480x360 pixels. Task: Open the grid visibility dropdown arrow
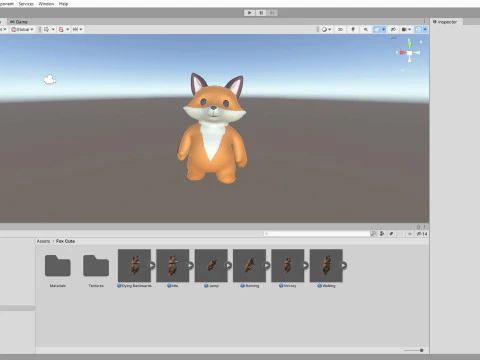pyautogui.click(x=53, y=29)
